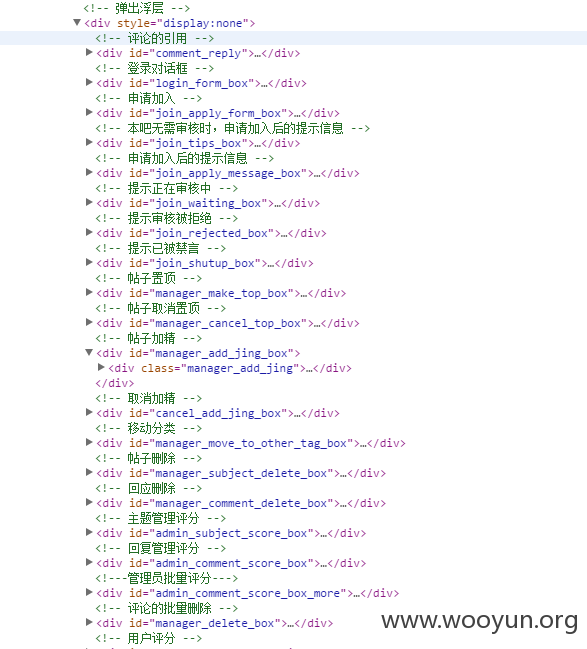Expand the join_tips_box div node
This screenshot has width=587, height=649.
point(89,142)
